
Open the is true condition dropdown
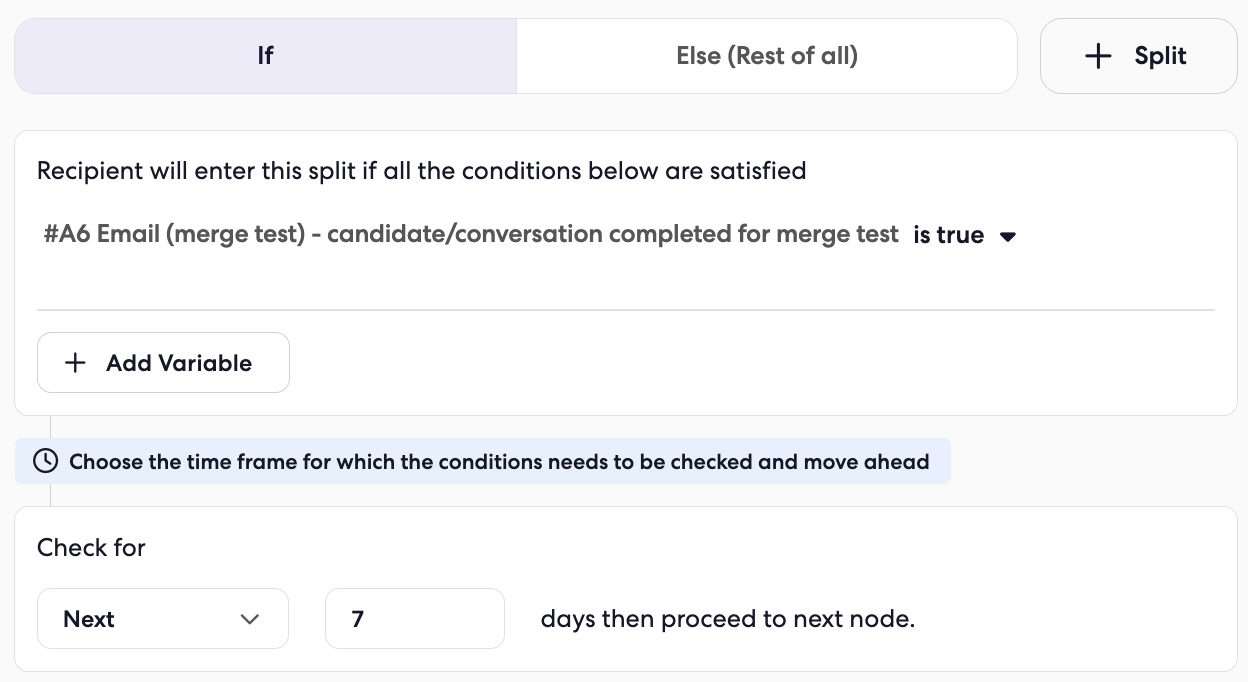[x=965, y=235]
